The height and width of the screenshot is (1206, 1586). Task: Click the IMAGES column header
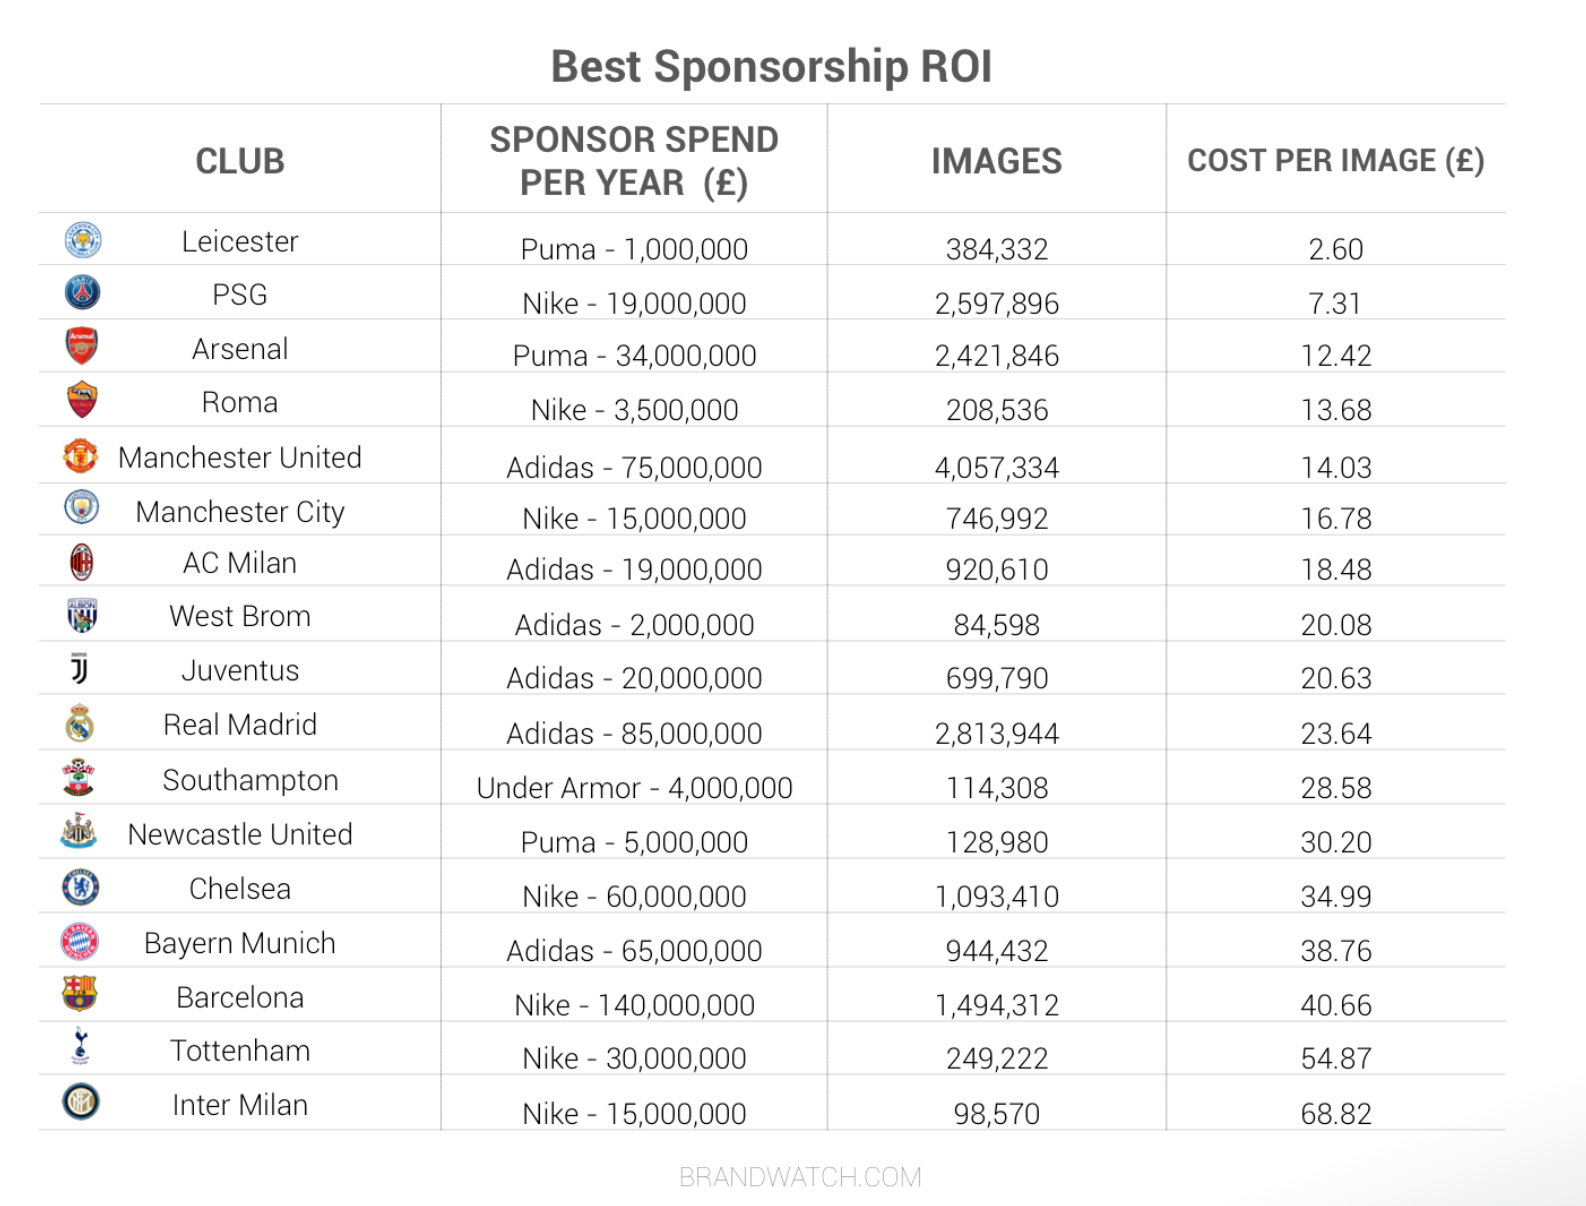(996, 161)
